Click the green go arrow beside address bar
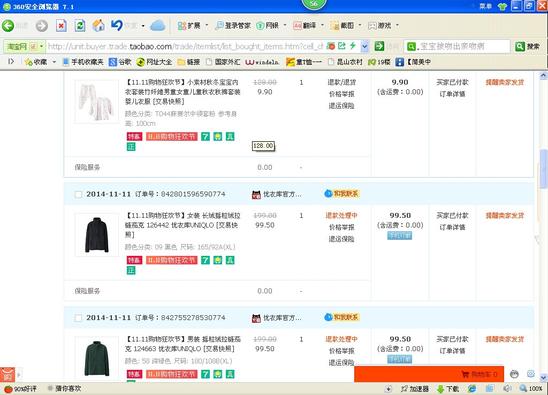The width and height of the screenshot is (548, 395). coord(379,46)
